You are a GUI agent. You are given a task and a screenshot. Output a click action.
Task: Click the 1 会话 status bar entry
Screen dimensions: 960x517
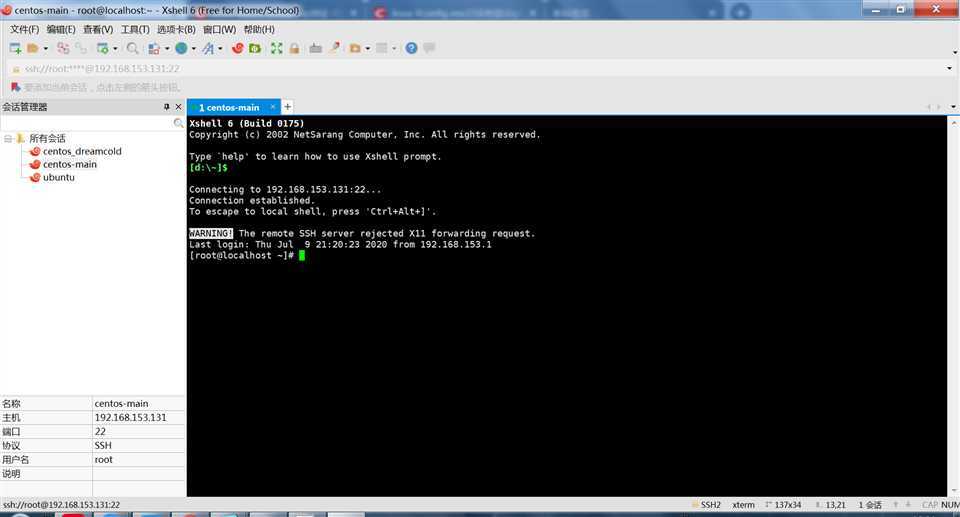click(x=870, y=505)
